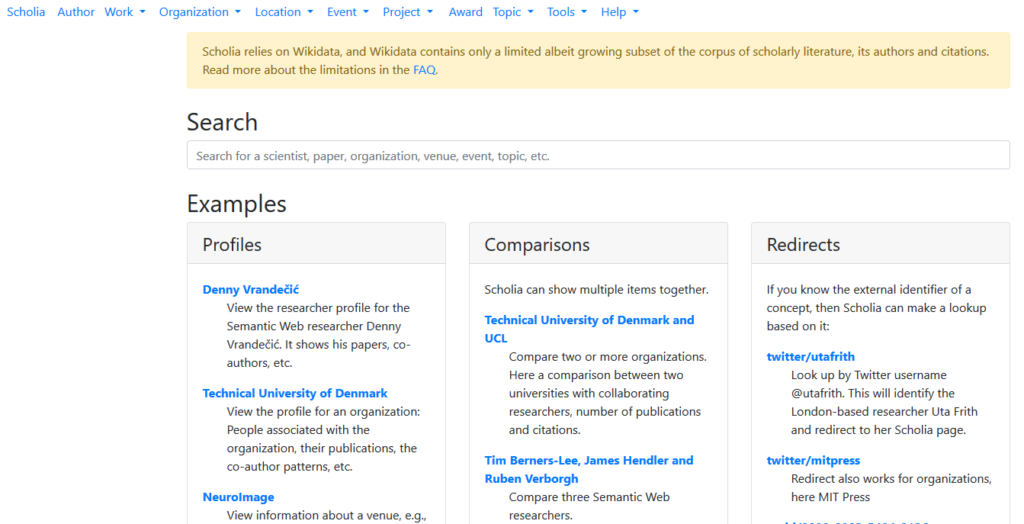The image size is (1024, 524).
Task: Open the Scholia home link
Action: 26,12
